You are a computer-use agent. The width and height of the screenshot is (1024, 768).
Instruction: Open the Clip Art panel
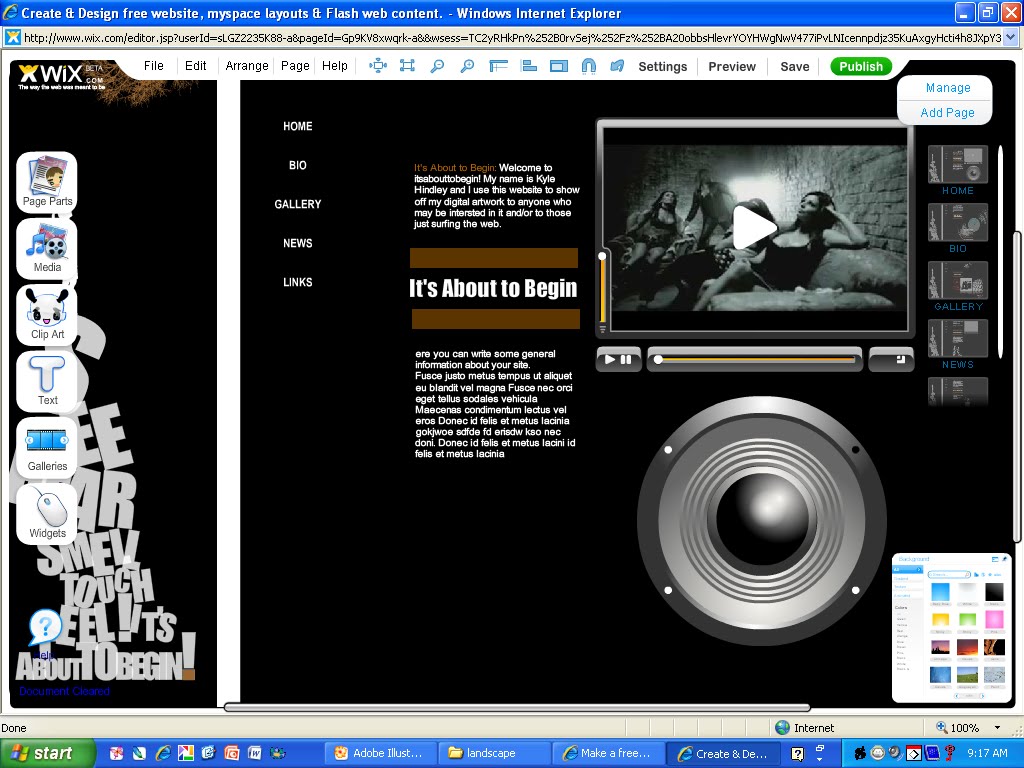(46, 315)
